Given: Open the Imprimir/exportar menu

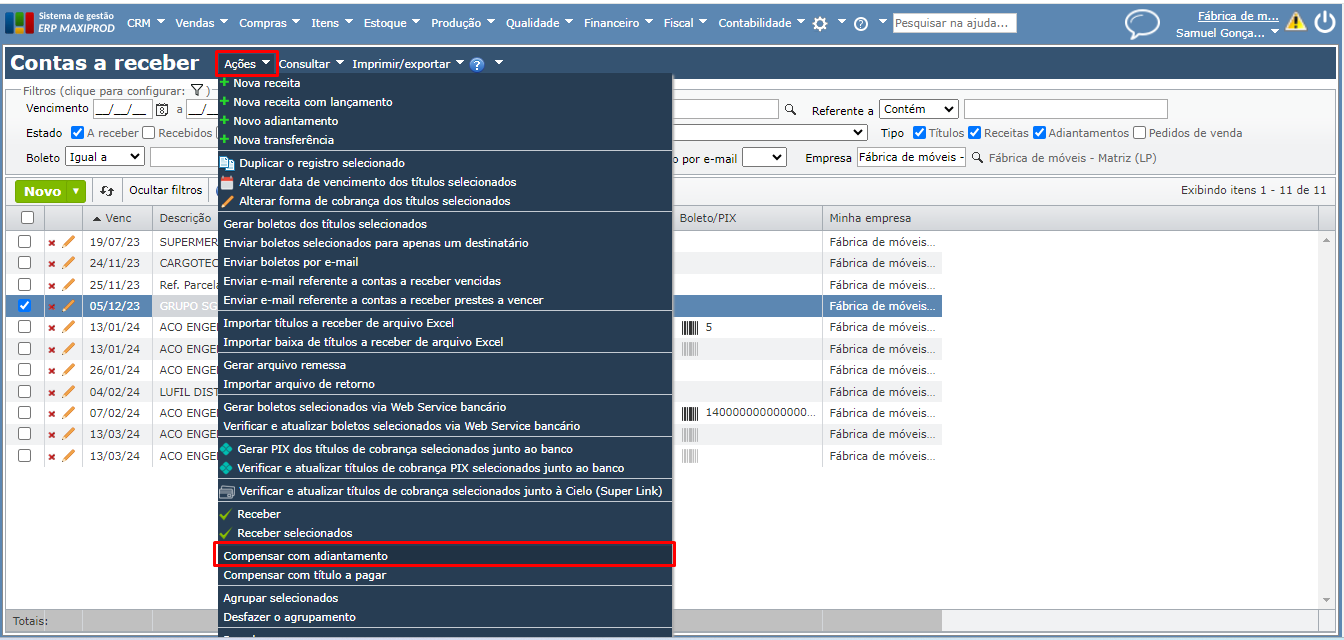Looking at the screenshot, I should point(408,64).
